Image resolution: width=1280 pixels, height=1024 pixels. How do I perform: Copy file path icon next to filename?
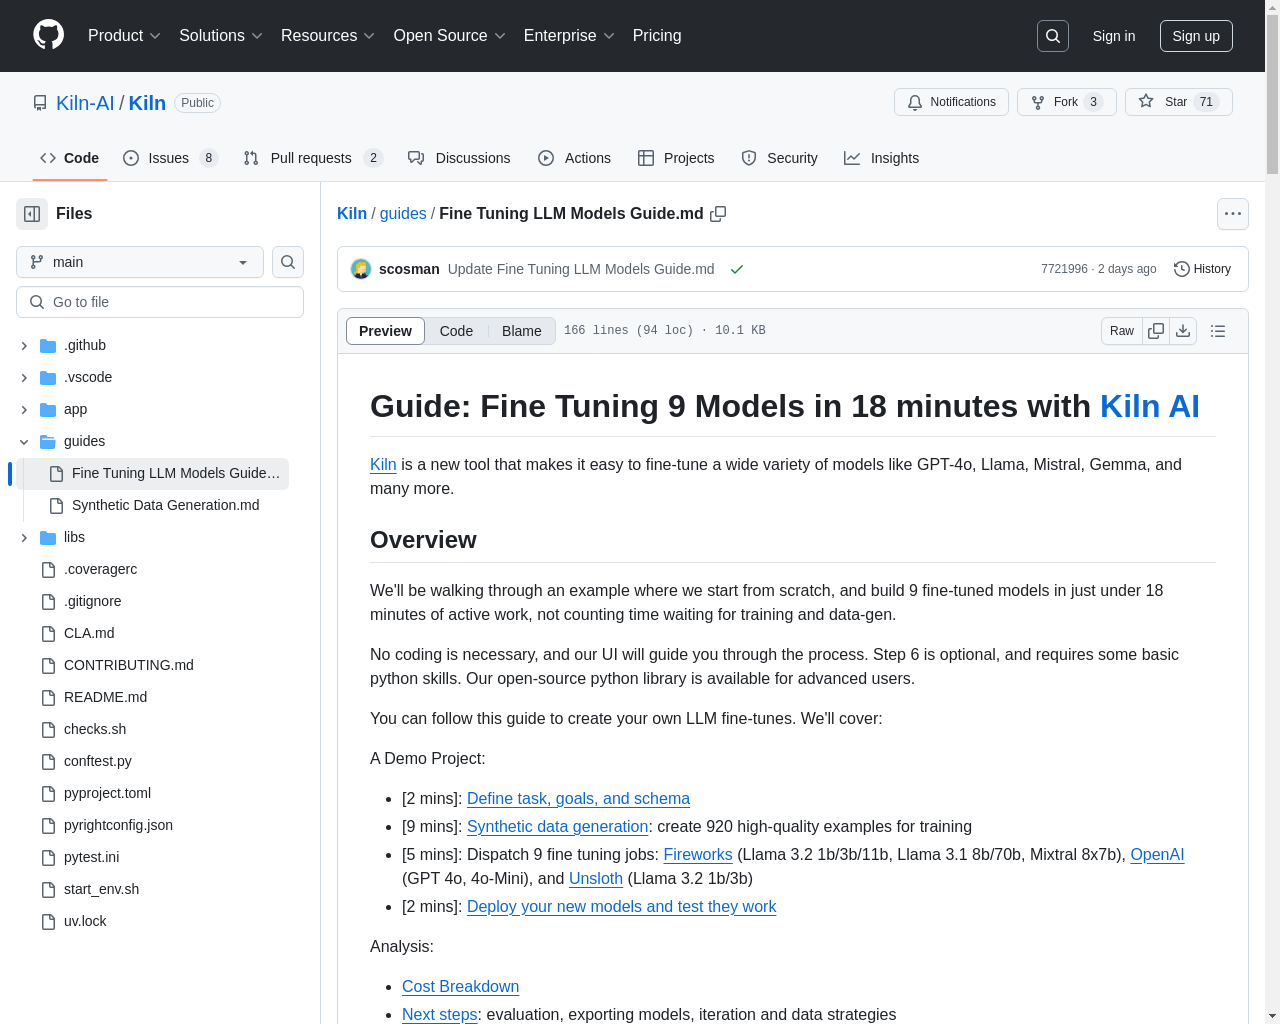(x=718, y=214)
